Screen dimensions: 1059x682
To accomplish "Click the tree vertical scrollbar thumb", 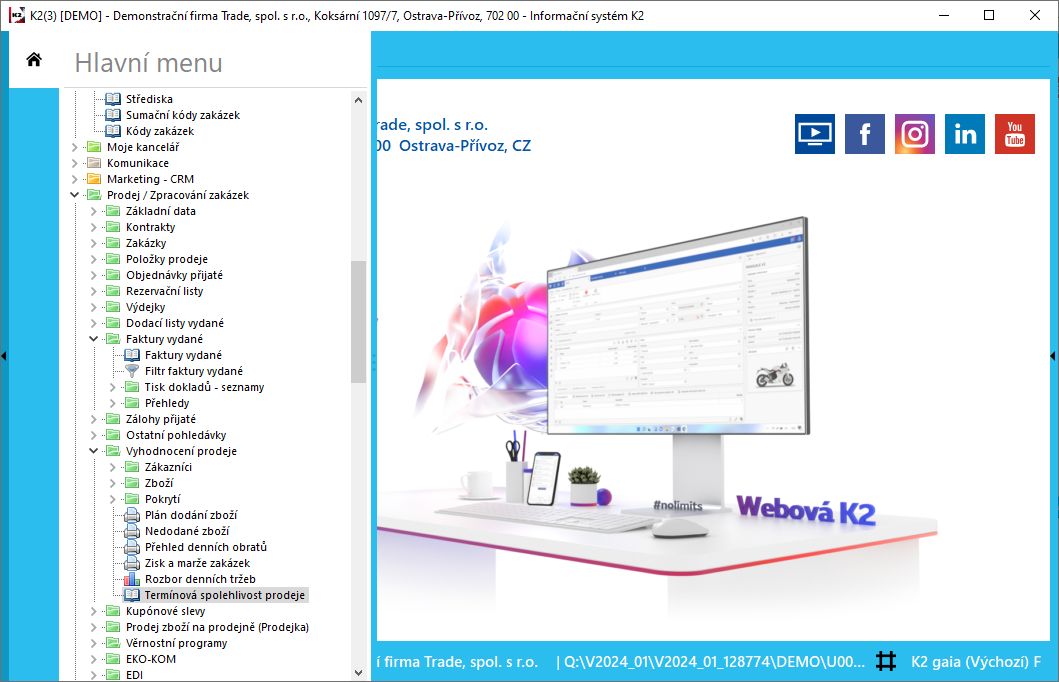I will [x=359, y=322].
